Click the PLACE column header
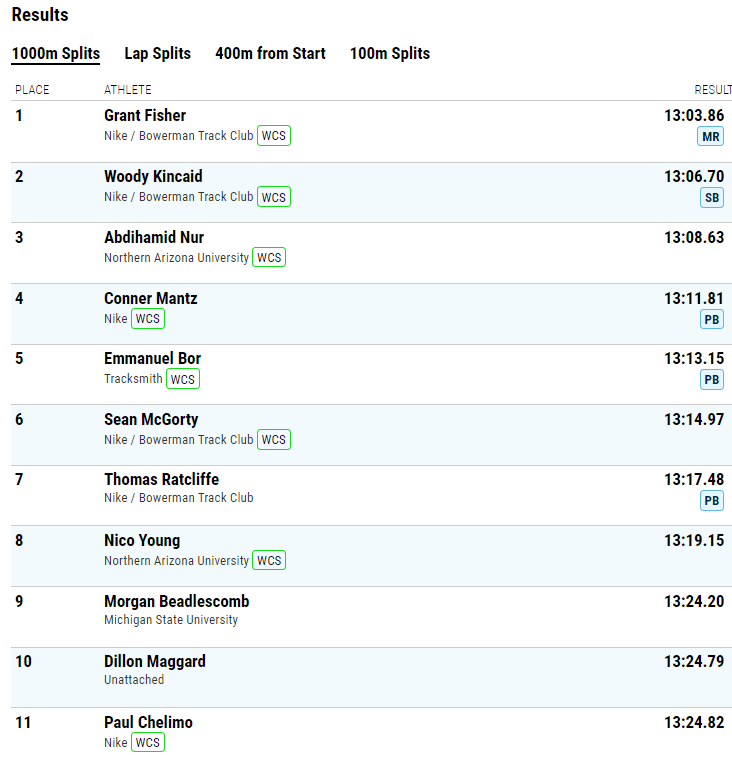Screen dimensions: 732x757 pos(32,90)
